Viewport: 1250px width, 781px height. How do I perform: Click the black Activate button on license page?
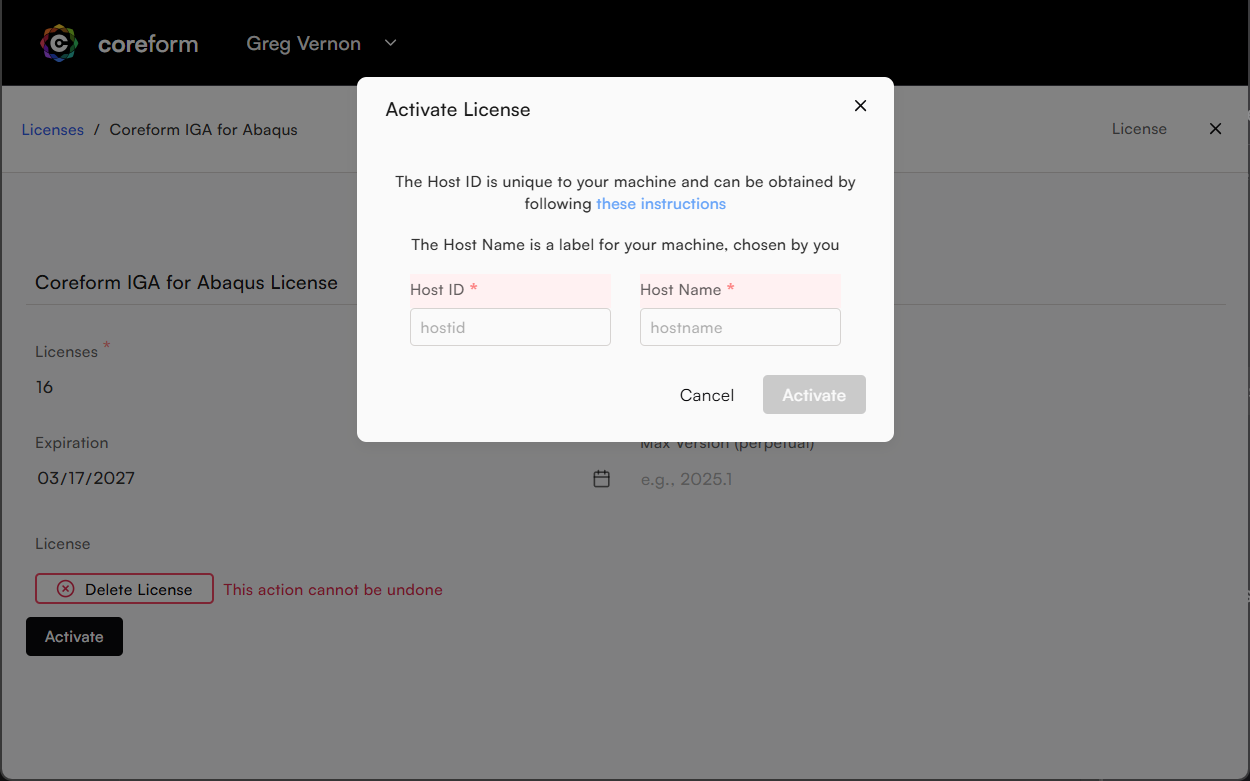point(74,637)
